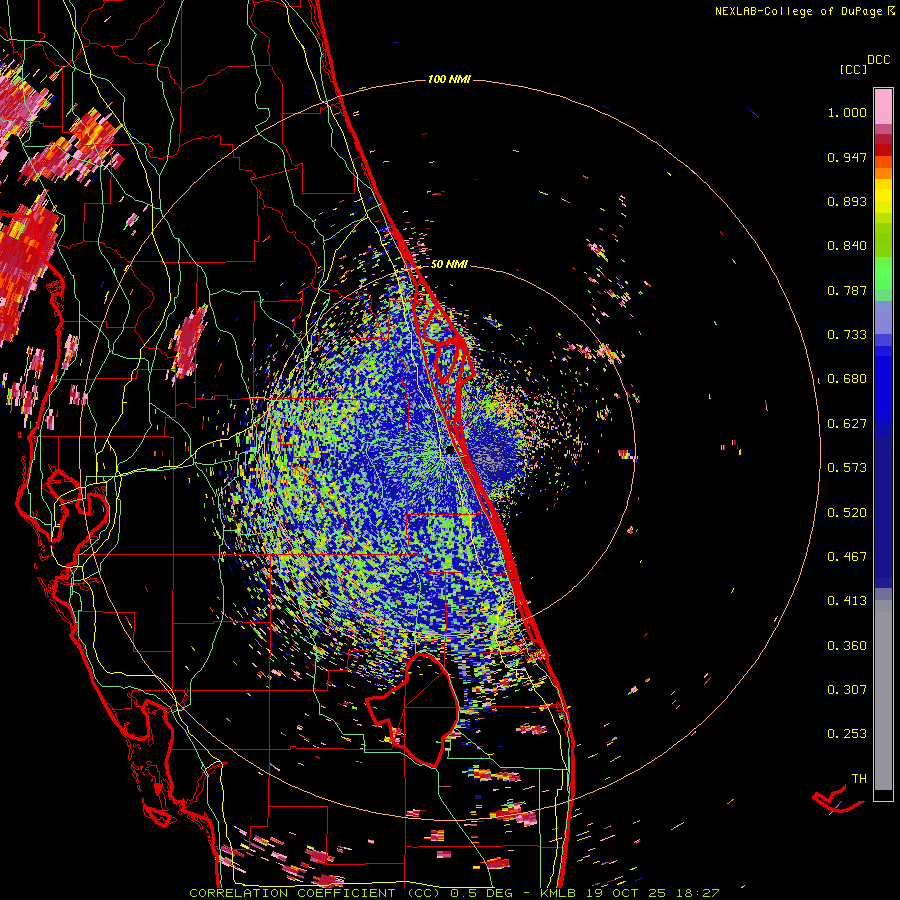Viewport: 900px width, 900px height.
Task: Click the 0.573 colorbar value
Action: coord(847,468)
